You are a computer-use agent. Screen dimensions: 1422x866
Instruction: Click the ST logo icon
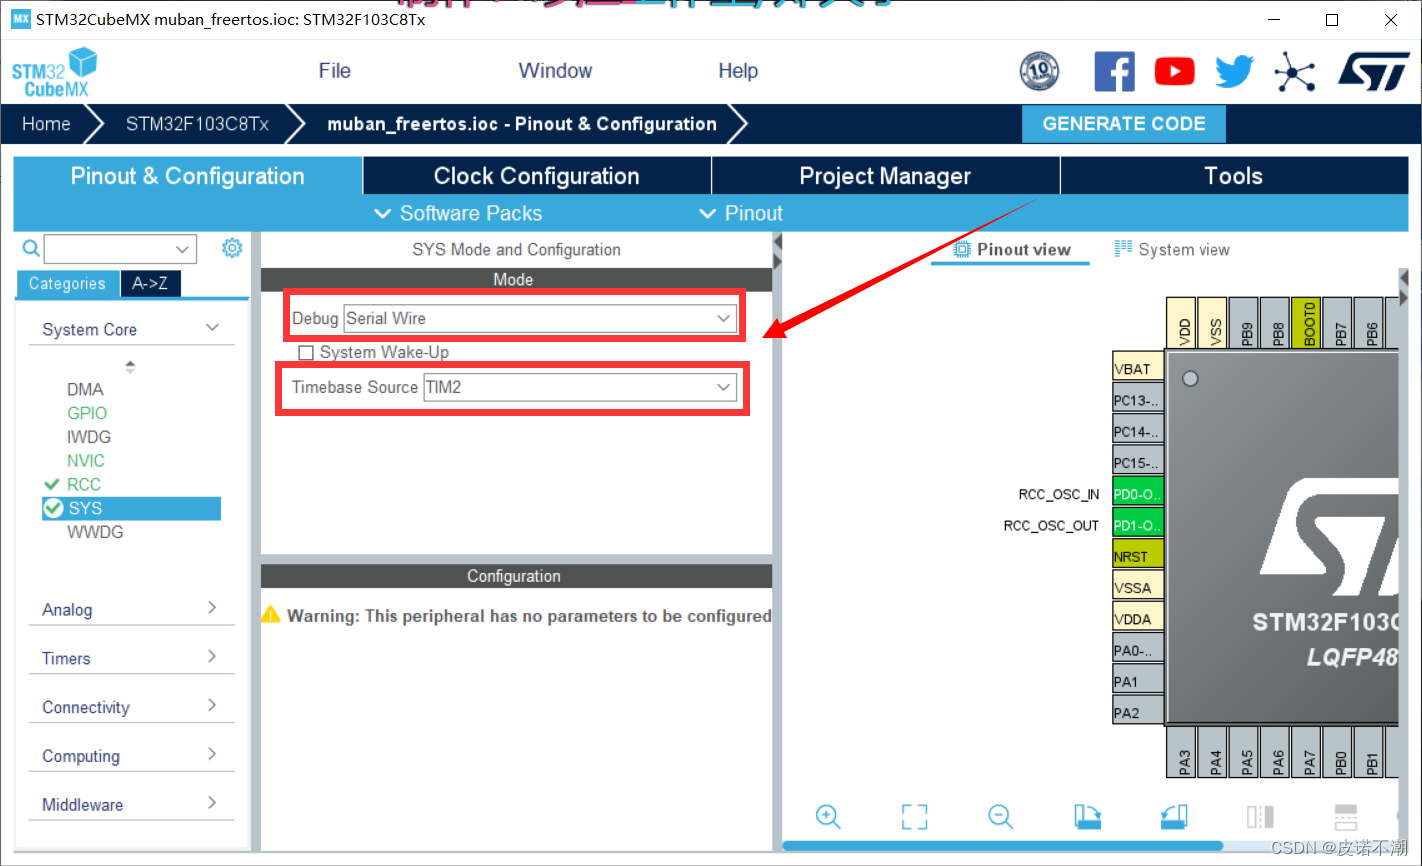click(x=1374, y=72)
